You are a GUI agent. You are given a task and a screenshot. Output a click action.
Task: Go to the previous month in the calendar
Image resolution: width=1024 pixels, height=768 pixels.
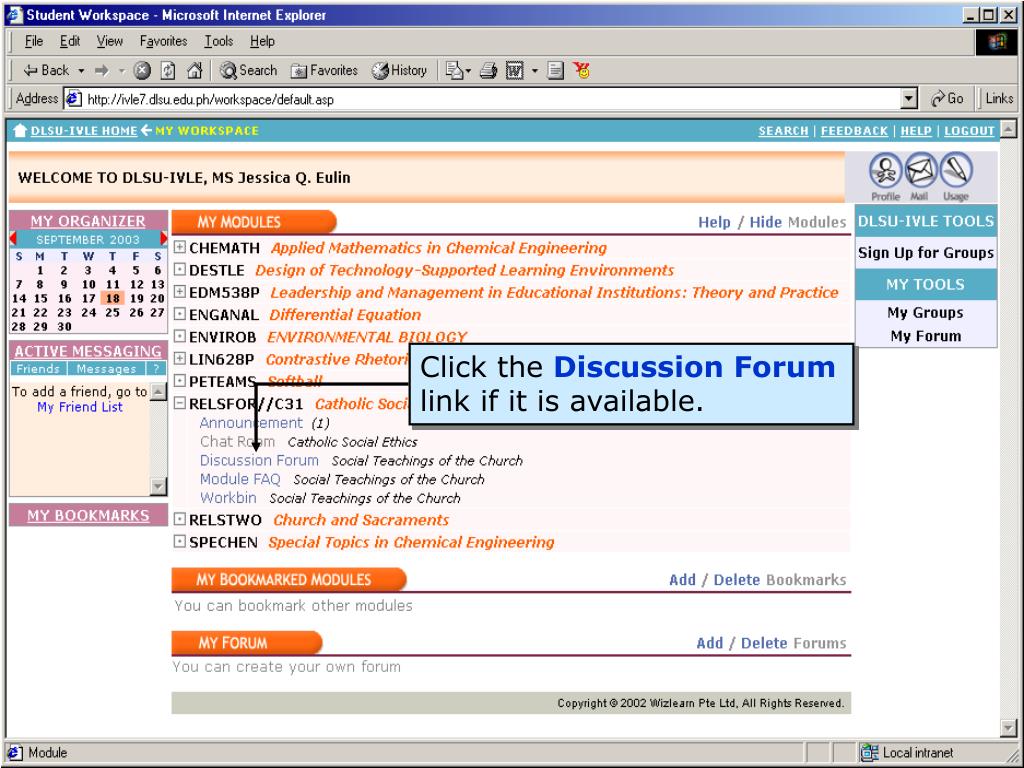(12, 239)
